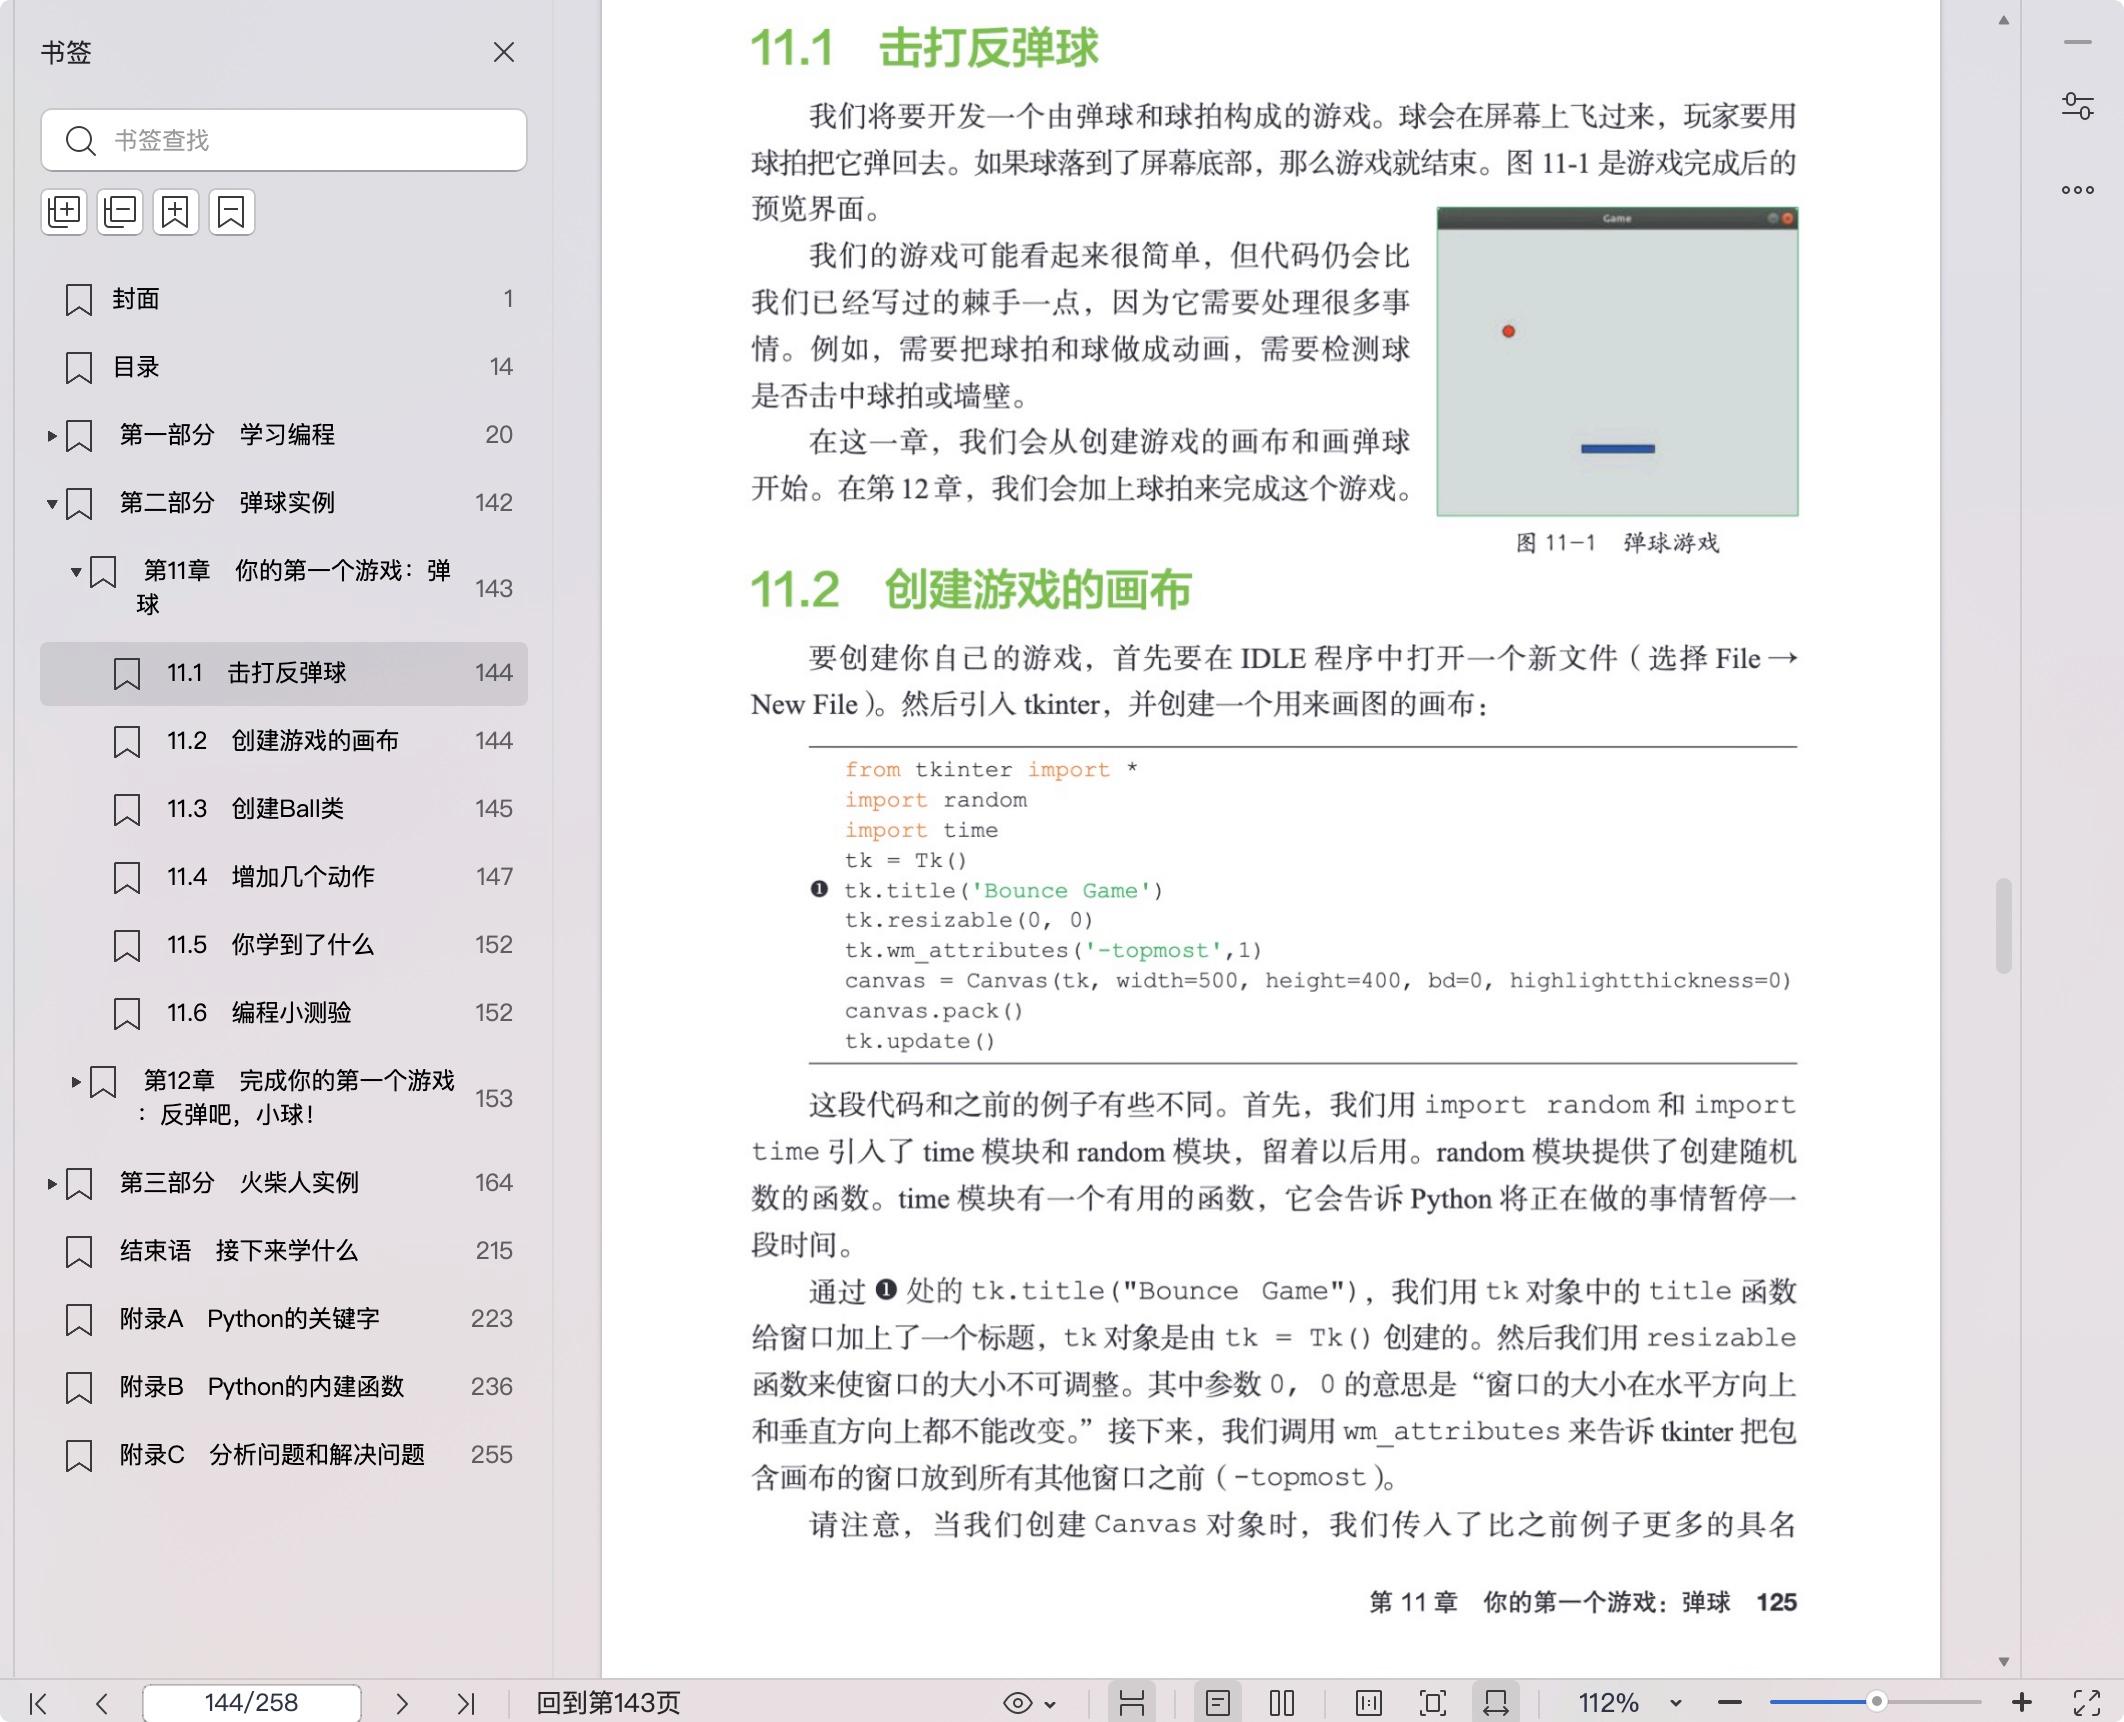Click bookmark icon beside 封面
Viewport: 2124px width, 1722px height.
coord(79,300)
